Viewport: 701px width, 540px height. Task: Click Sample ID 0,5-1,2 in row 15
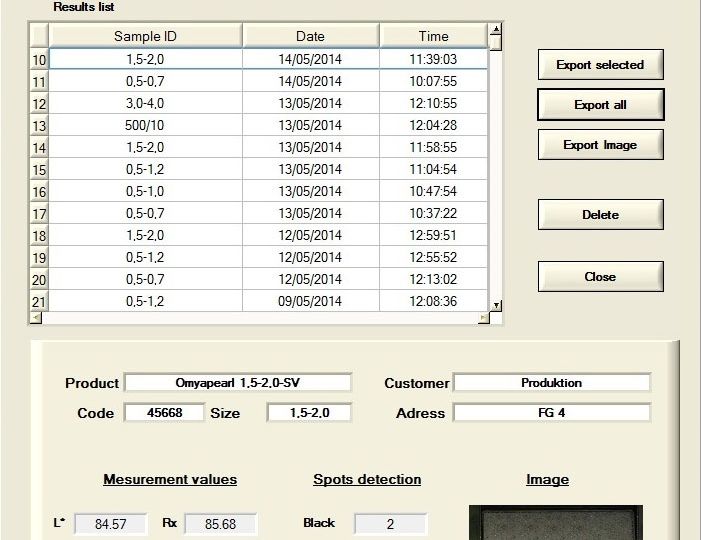click(145, 169)
